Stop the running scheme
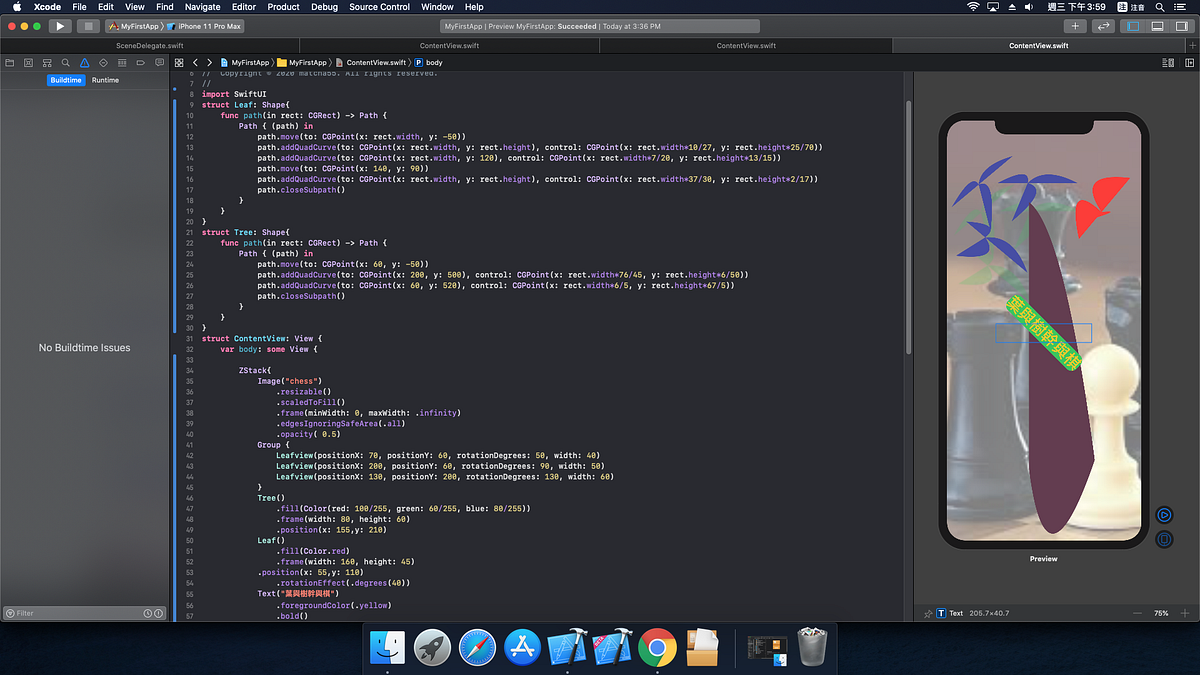The image size is (1200, 675). (88, 26)
